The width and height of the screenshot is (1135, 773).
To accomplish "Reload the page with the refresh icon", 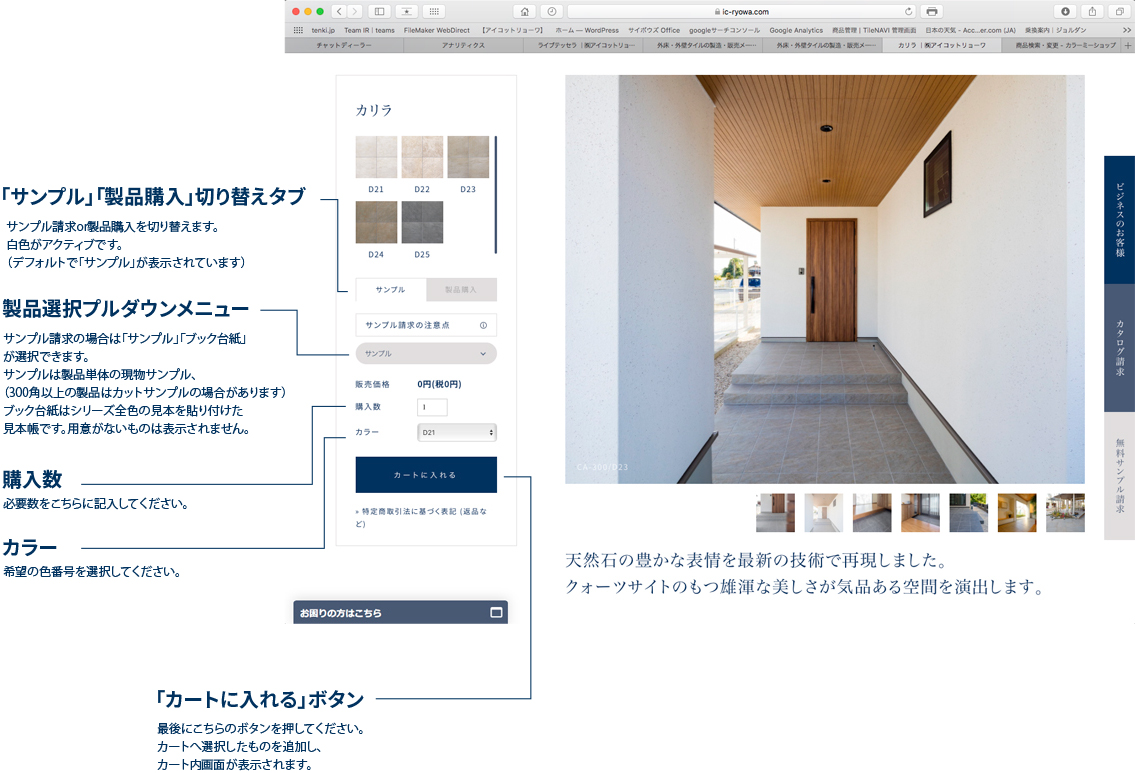I will (908, 12).
